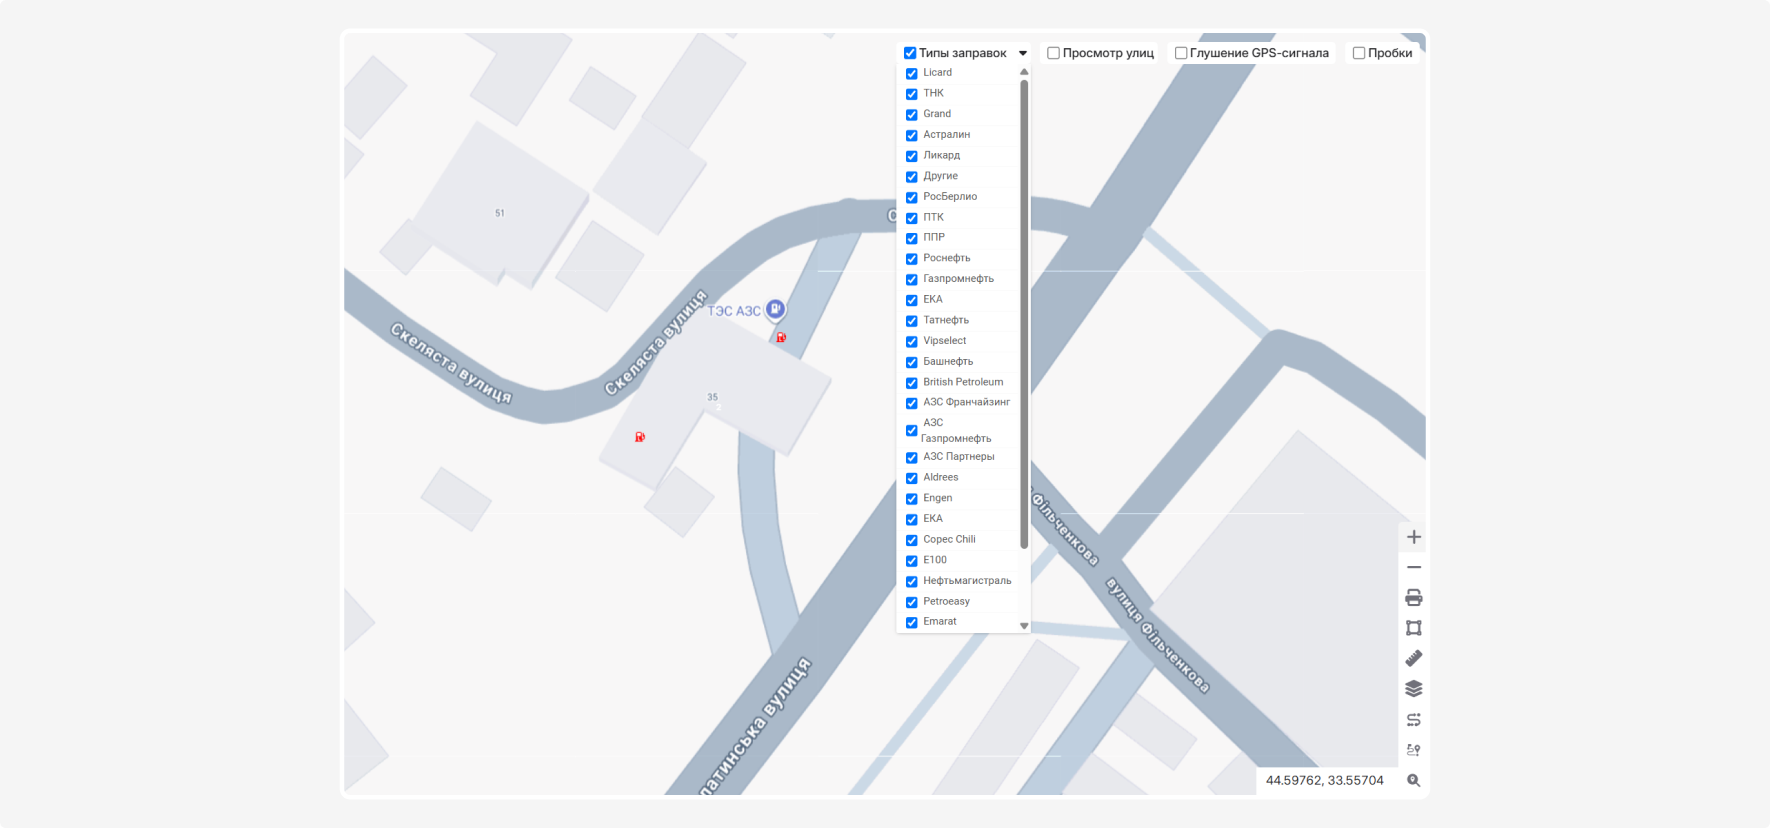Click the list scroll-up arrow
The image size is (1770, 828).
[1024, 72]
